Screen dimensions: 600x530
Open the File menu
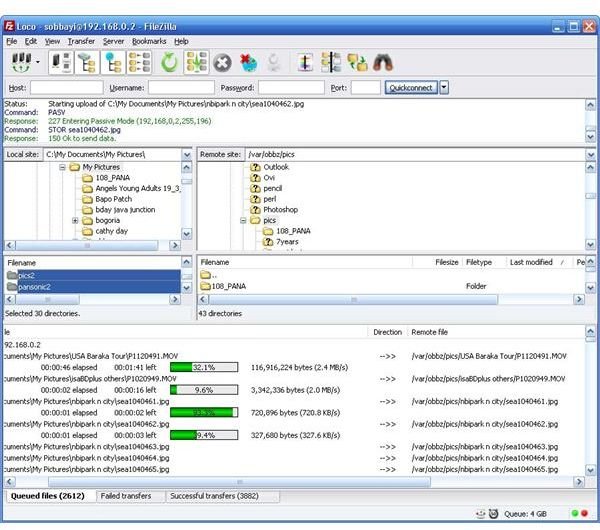click(11, 41)
